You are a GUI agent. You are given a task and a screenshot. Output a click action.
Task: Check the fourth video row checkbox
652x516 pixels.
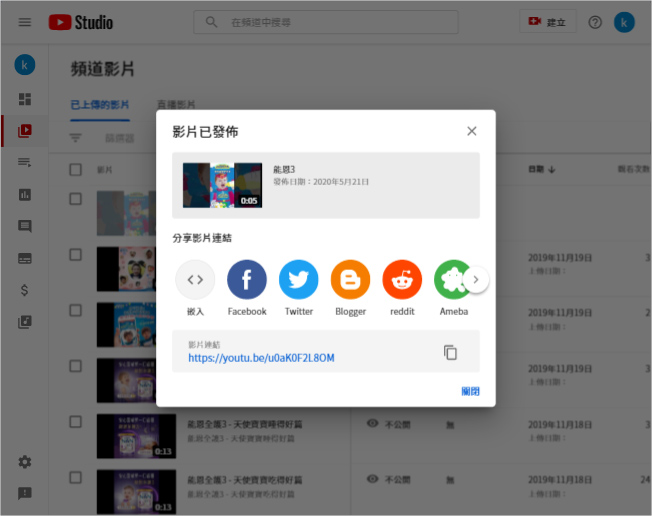(x=75, y=366)
